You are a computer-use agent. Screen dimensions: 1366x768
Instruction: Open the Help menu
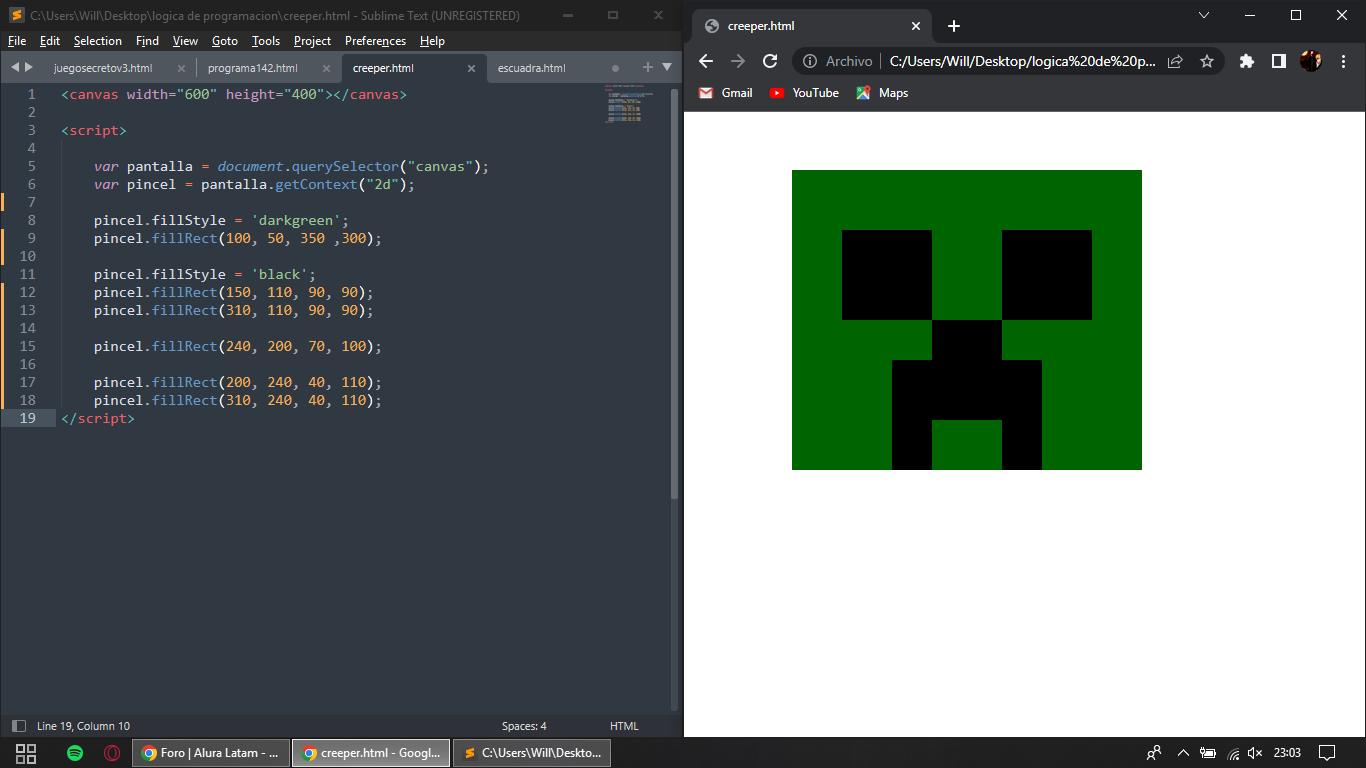point(432,41)
